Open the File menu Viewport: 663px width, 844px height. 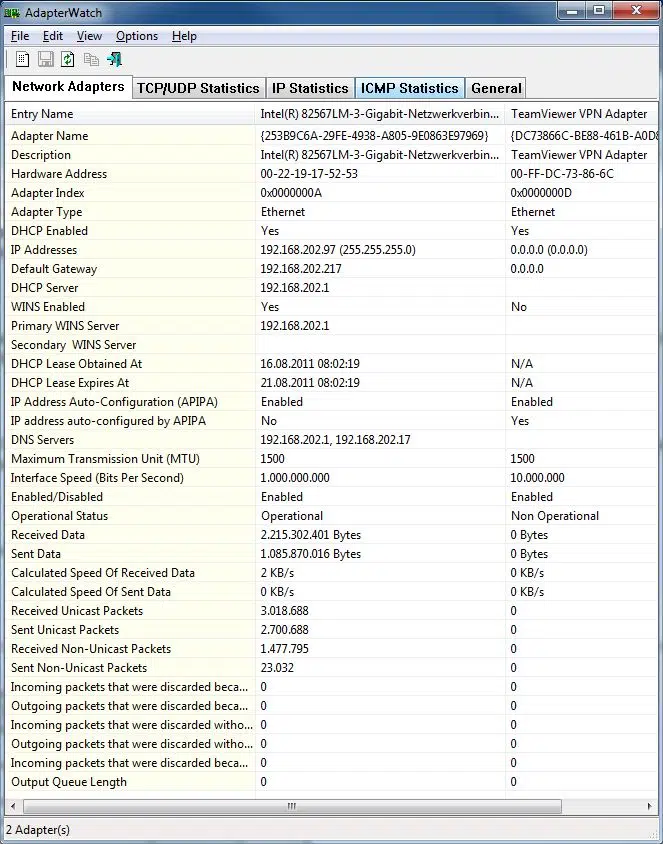(x=20, y=36)
